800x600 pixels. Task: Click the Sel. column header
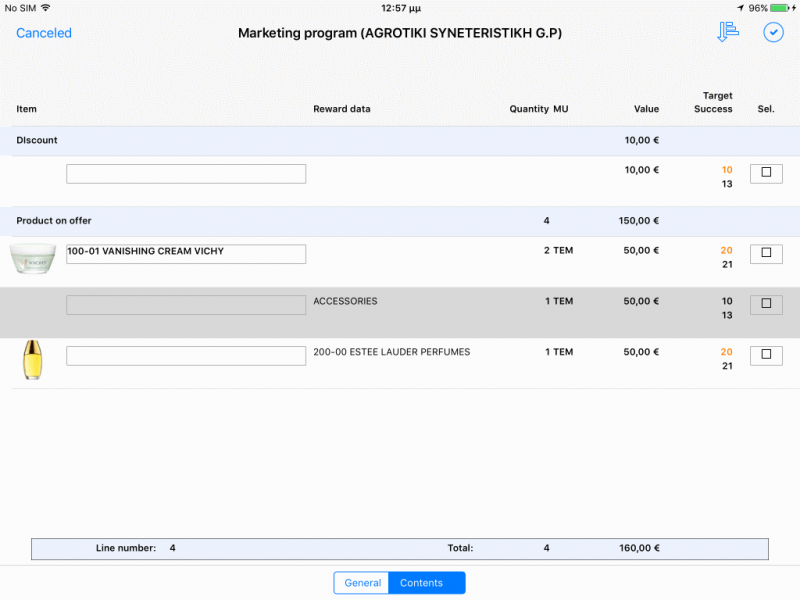(x=766, y=109)
